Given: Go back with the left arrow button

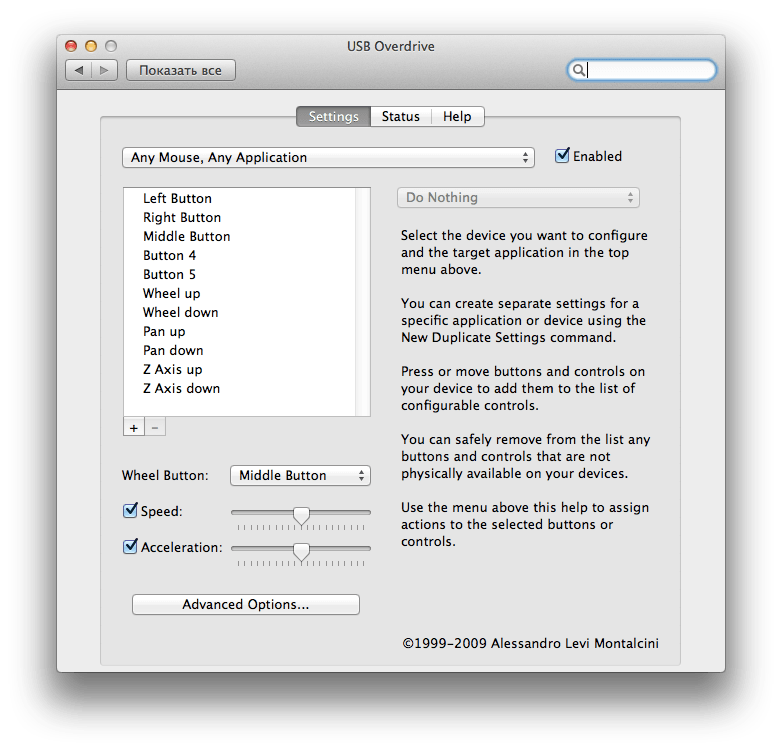Looking at the screenshot, I should (x=78, y=70).
